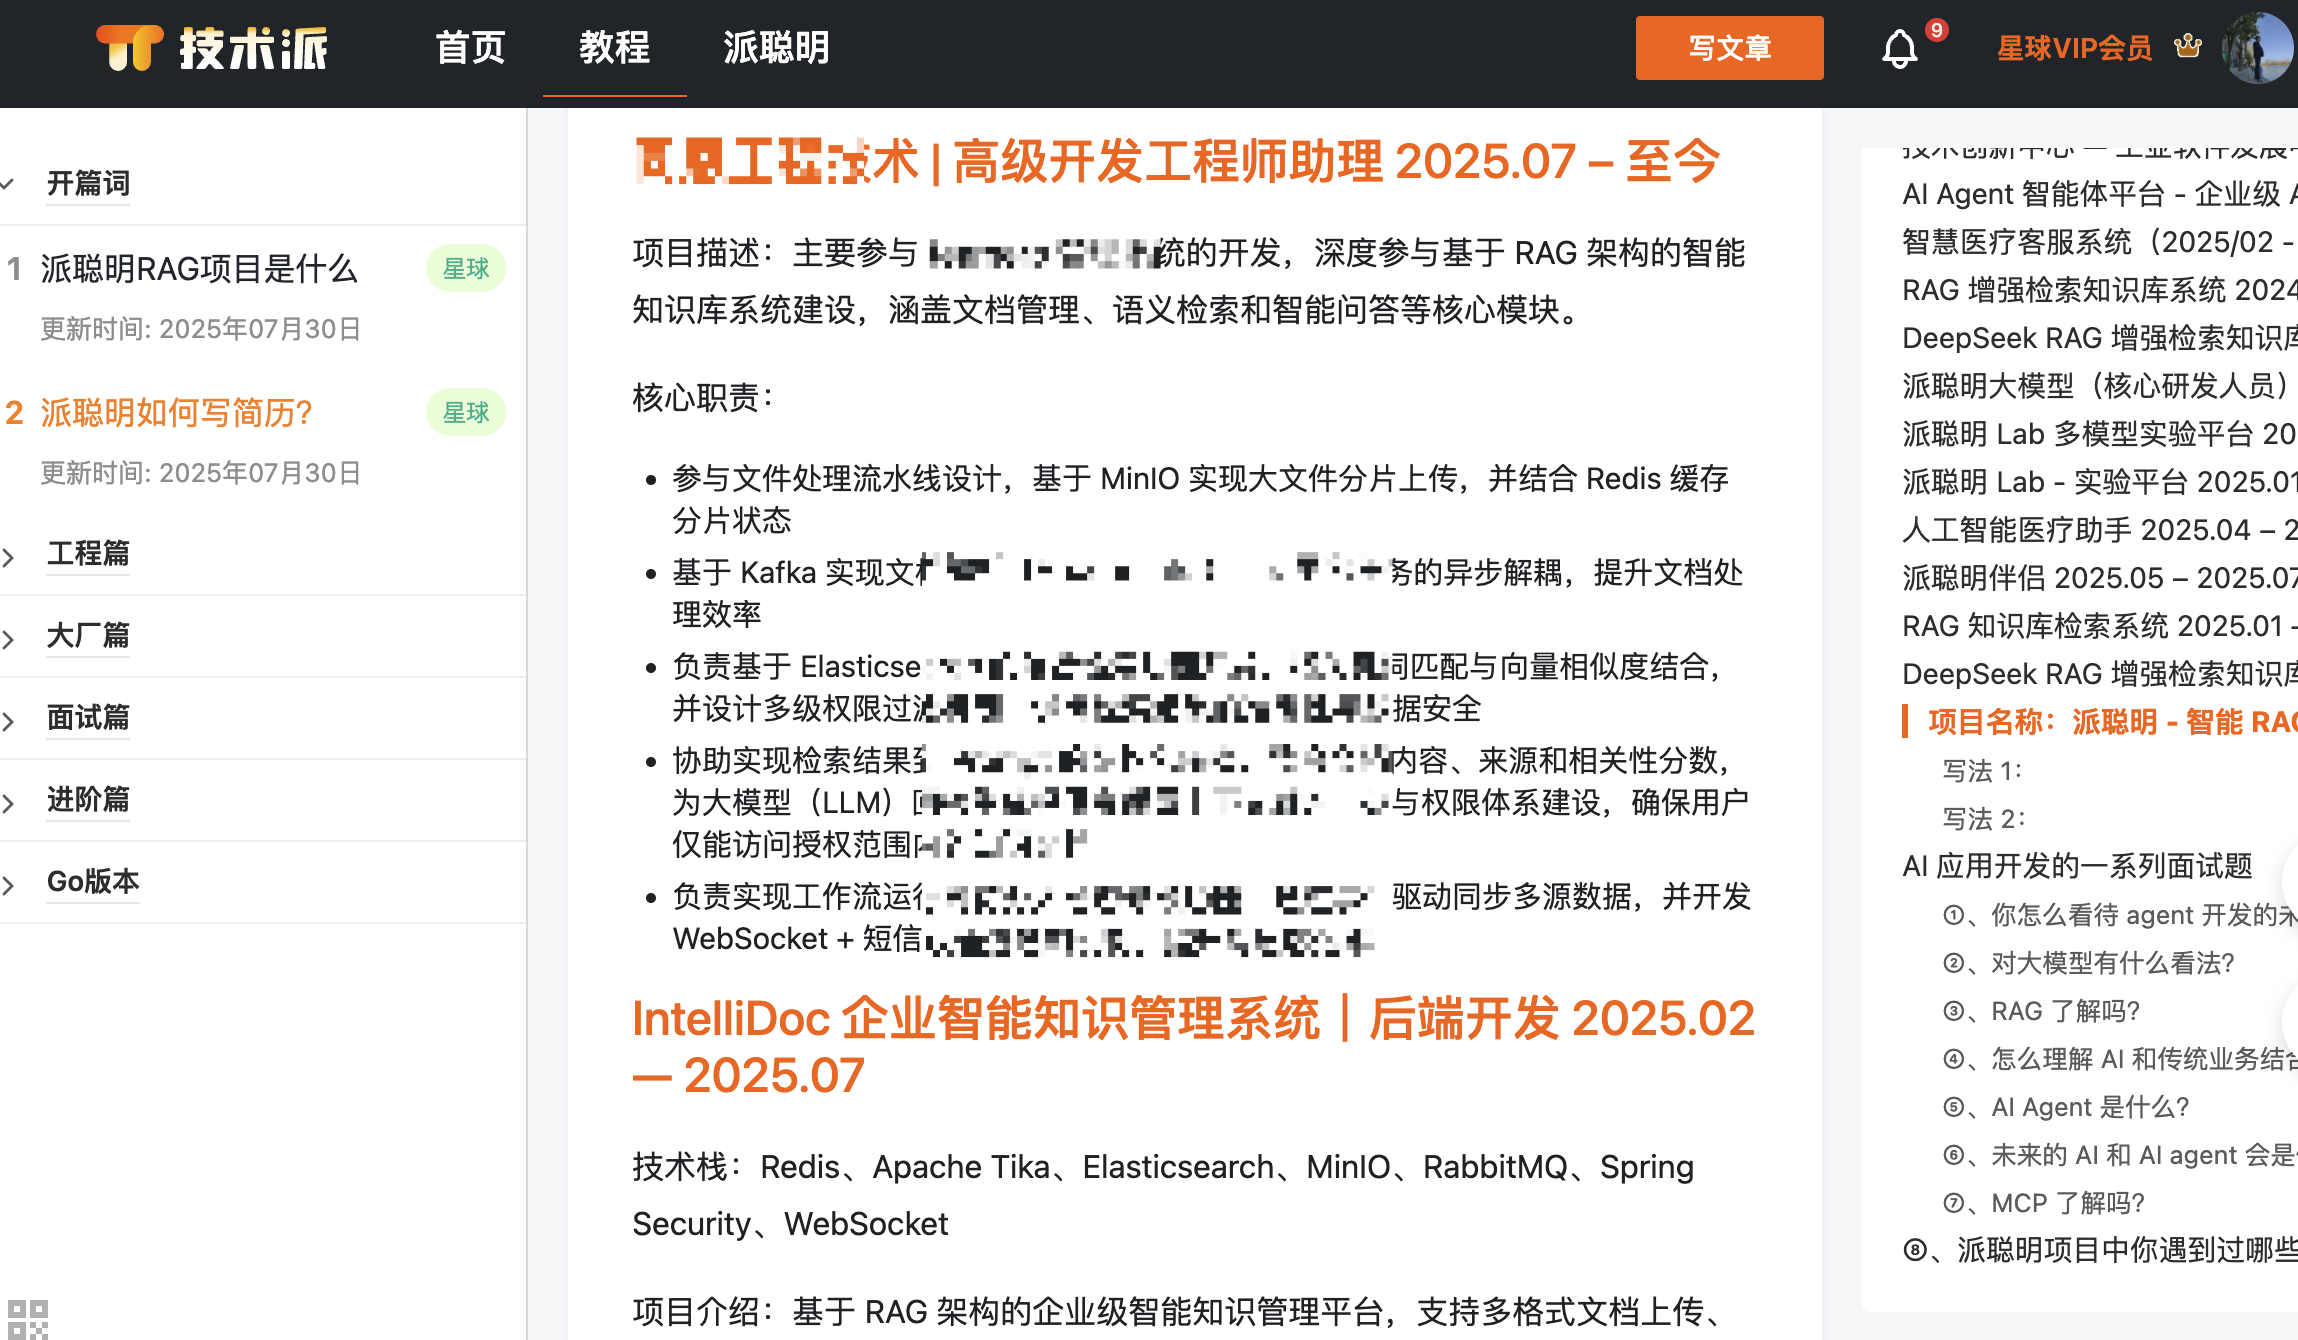Open the notification bell icon
Image resolution: width=2298 pixels, height=1340 pixels.
point(1899,49)
